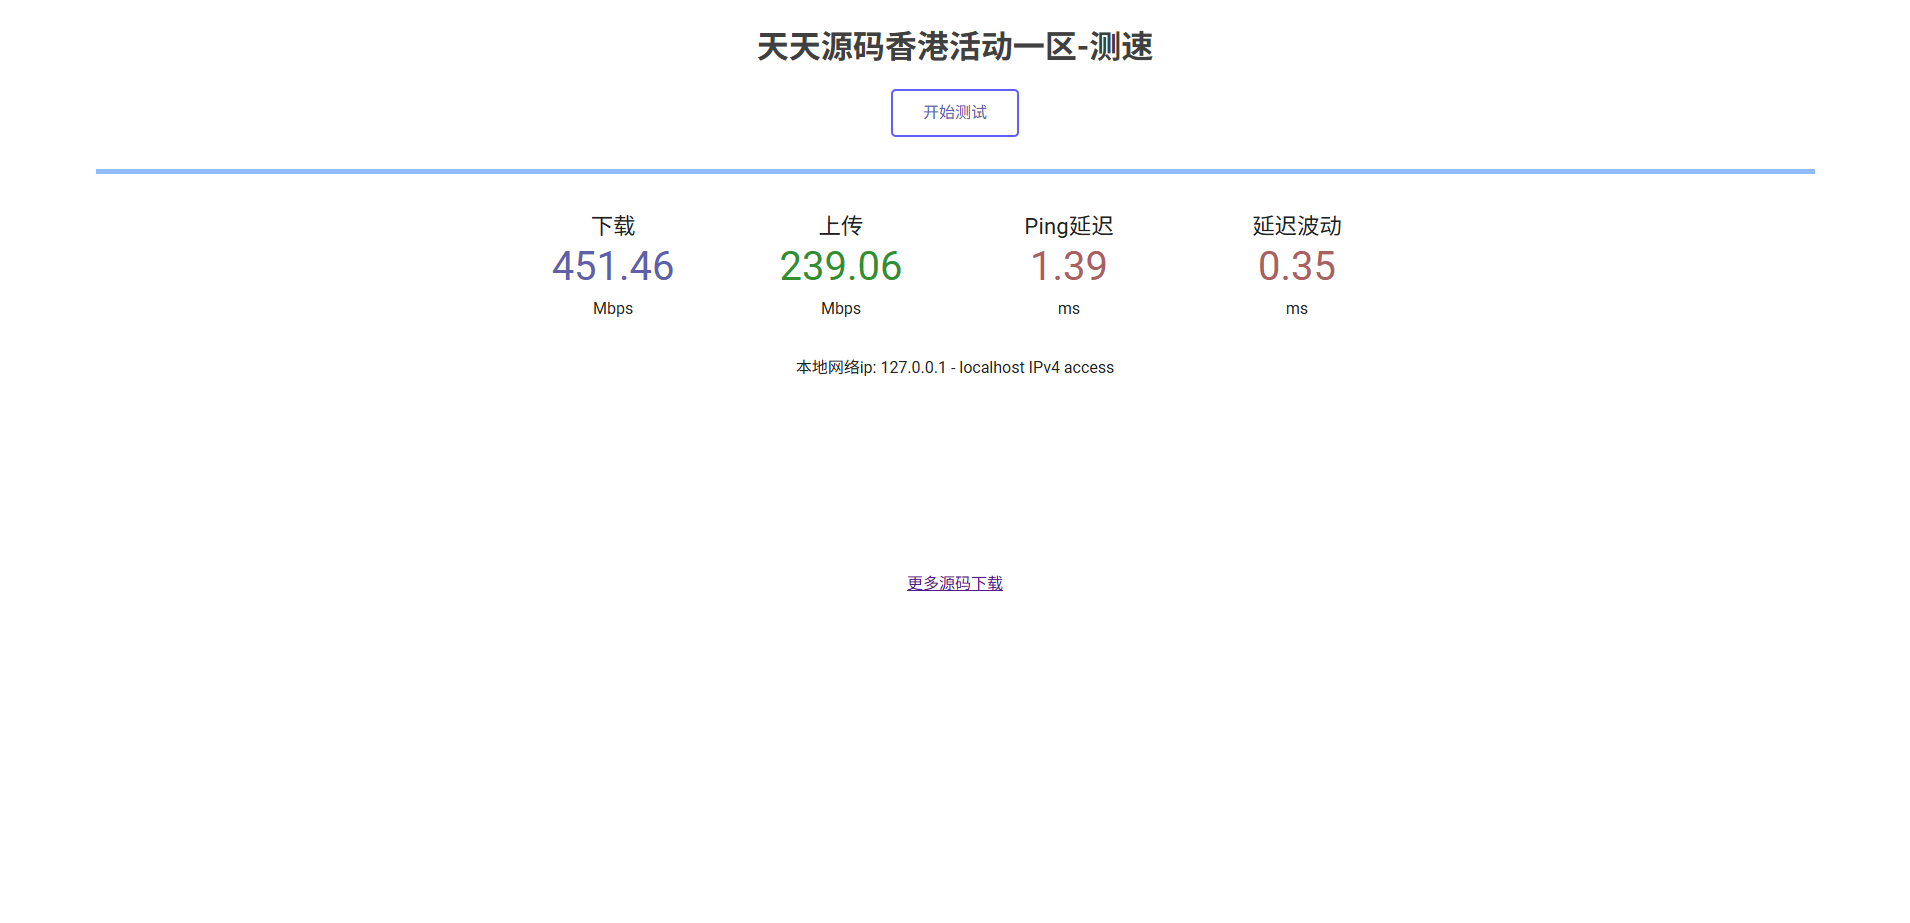Click the page title 天天源码香港活动一区-测速

pyautogui.click(x=954, y=46)
